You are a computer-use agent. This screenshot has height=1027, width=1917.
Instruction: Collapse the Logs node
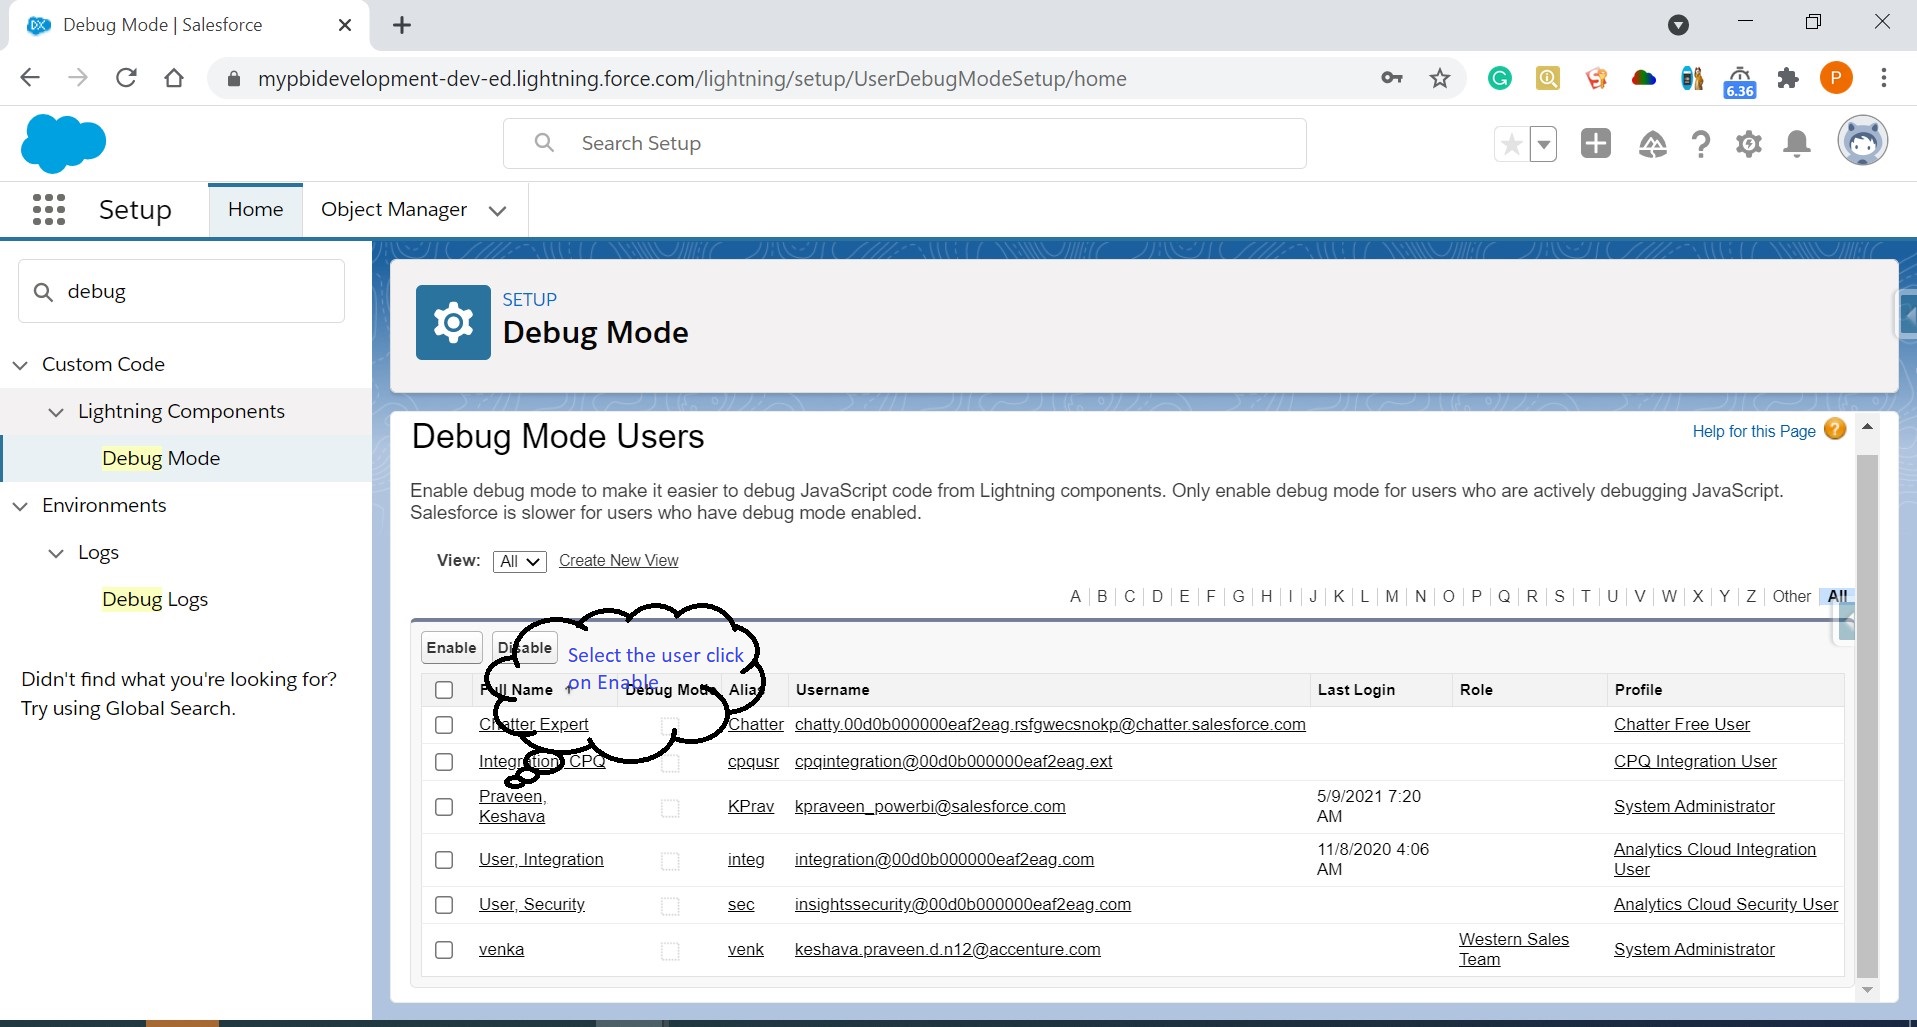point(56,553)
